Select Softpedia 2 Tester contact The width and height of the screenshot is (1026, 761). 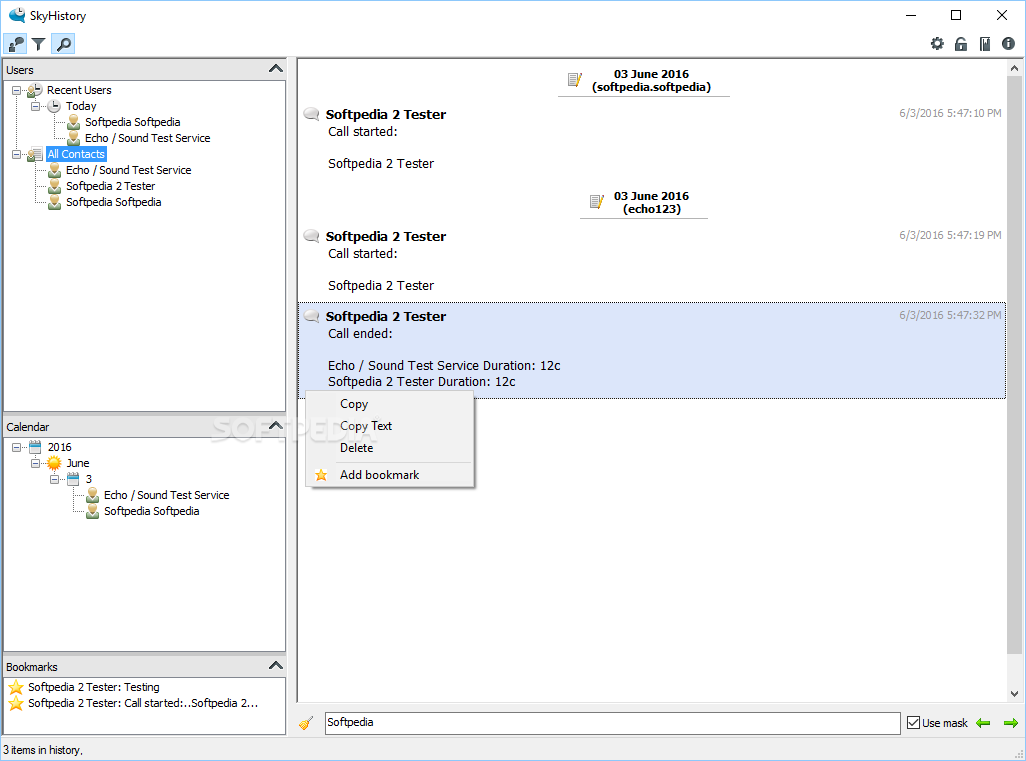[x=111, y=186]
